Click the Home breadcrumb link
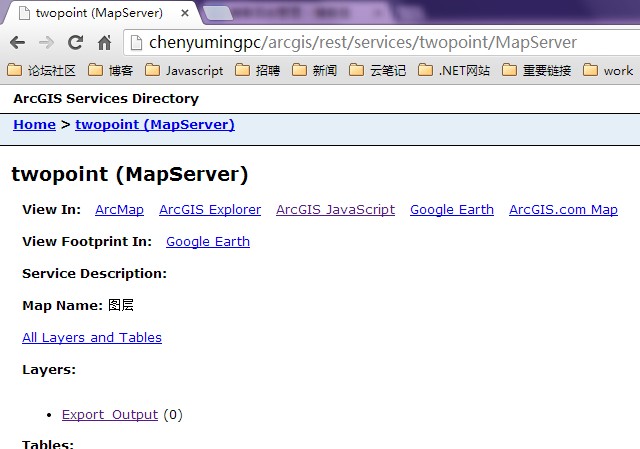Image resolution: width=640 pixels, height=449 pixels. [34, 124]
